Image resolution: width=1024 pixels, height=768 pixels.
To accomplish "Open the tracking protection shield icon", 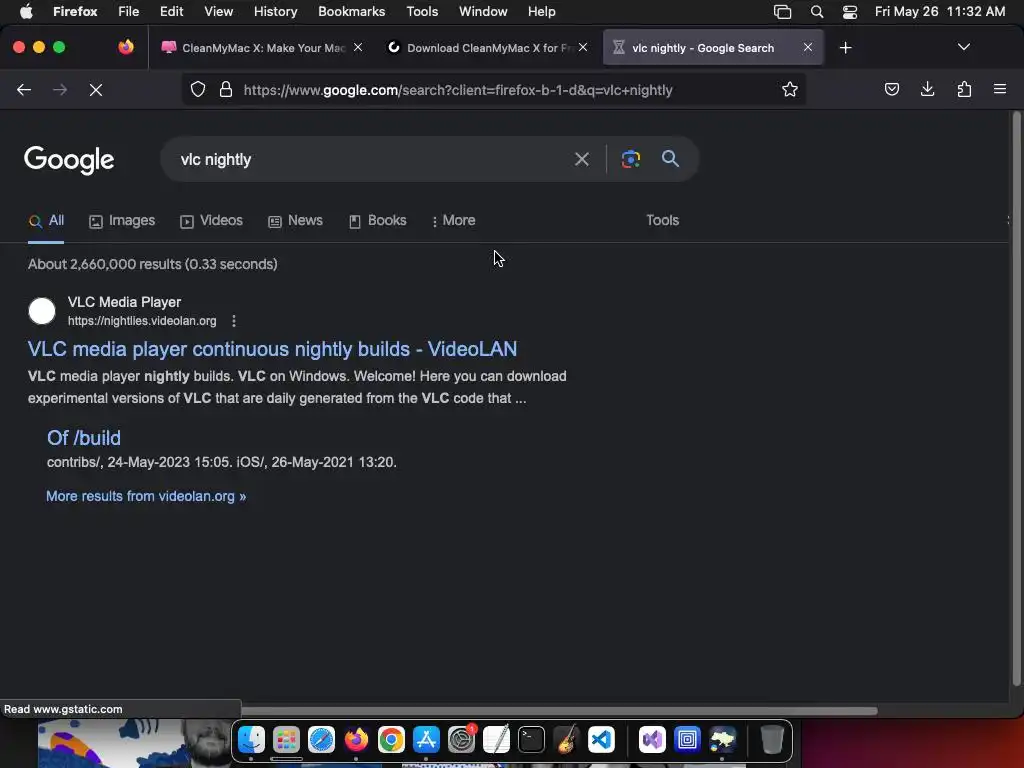I will 198,89.
